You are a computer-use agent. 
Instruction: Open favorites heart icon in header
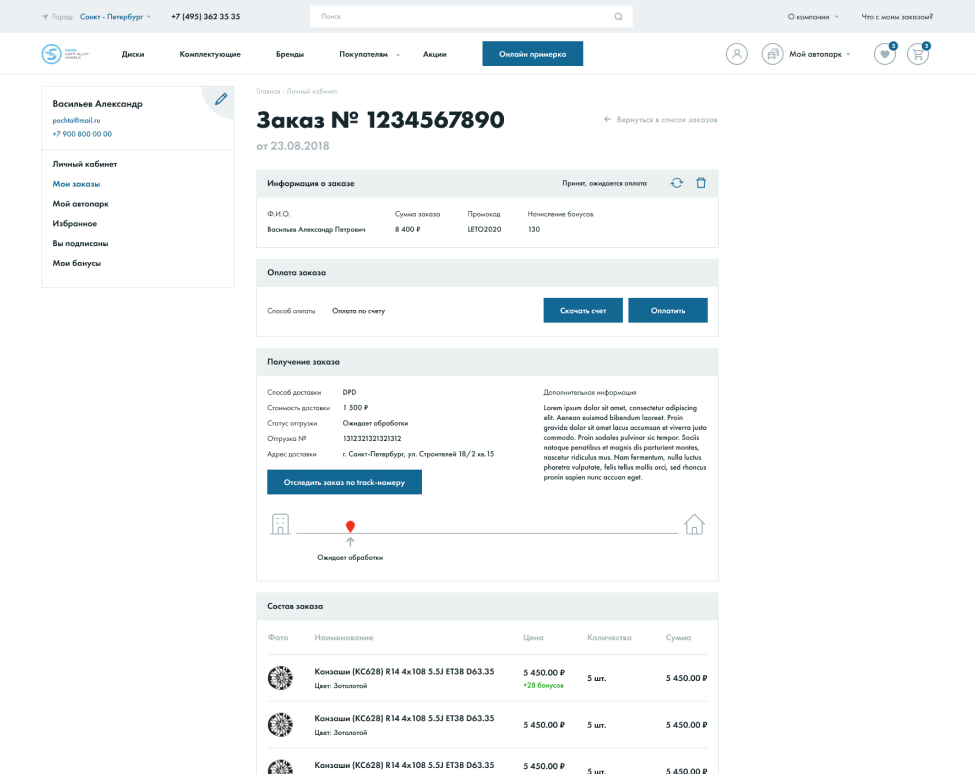pyautogui.click(x=884, y=54)
